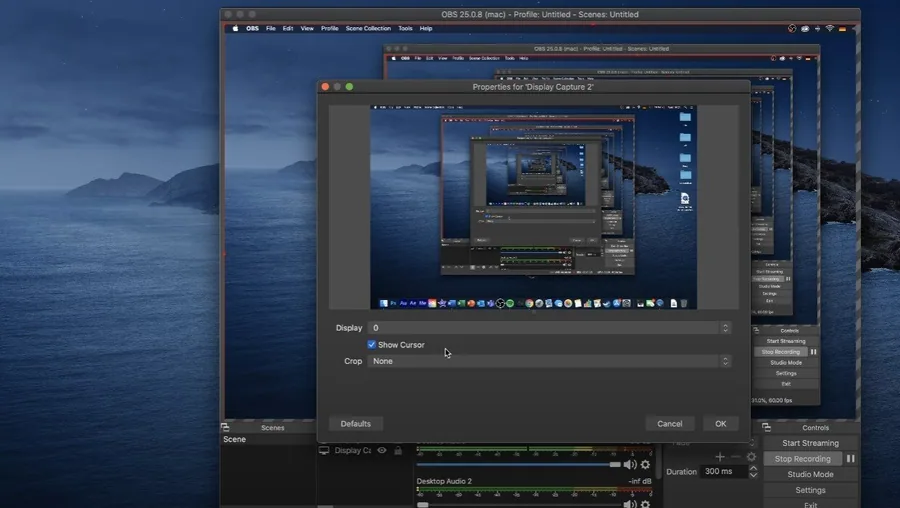Click the Controls dock title
The height and width of the screenshot is (508, 900).
tap(816, 428)
